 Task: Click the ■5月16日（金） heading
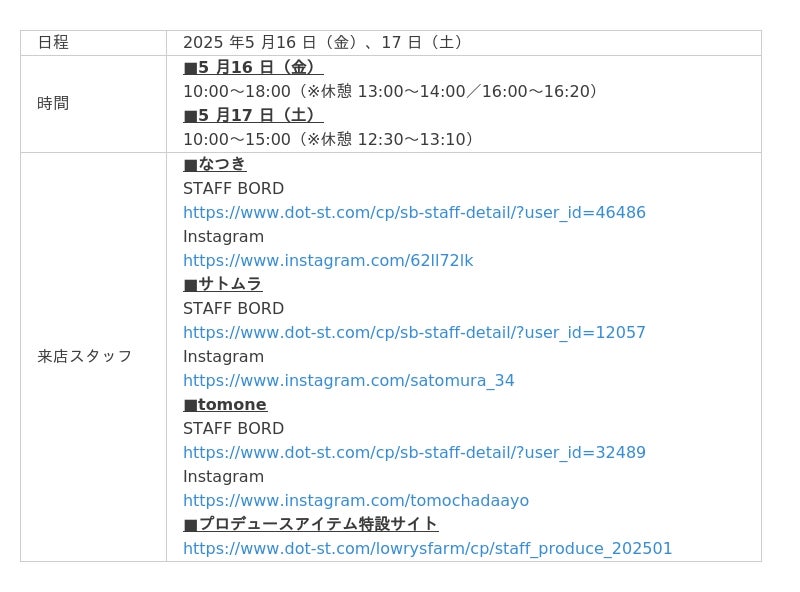(x=253, y=67)
